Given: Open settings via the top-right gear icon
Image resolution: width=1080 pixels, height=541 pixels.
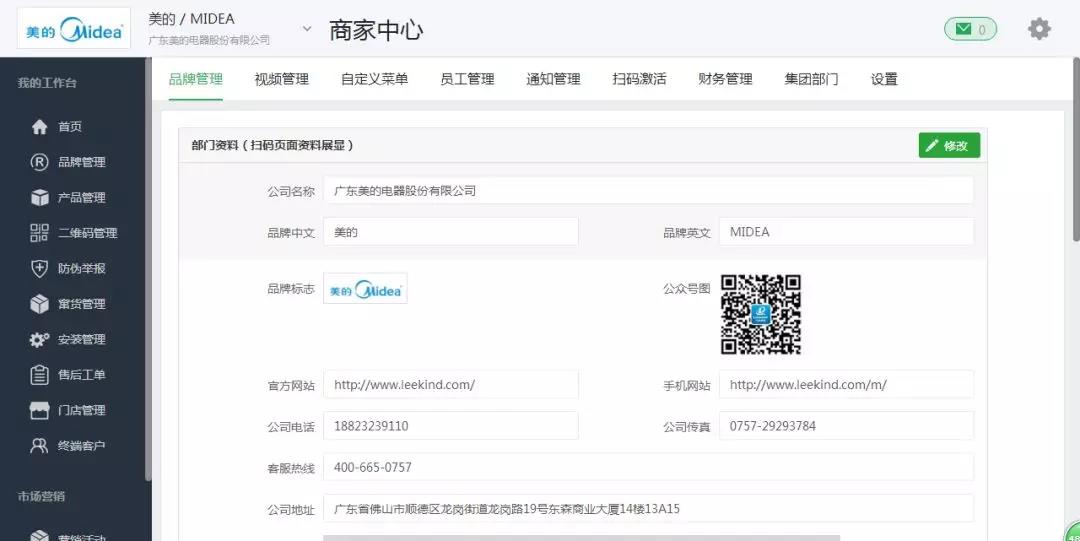Looking at the screenshot, I should [1039, 29].
